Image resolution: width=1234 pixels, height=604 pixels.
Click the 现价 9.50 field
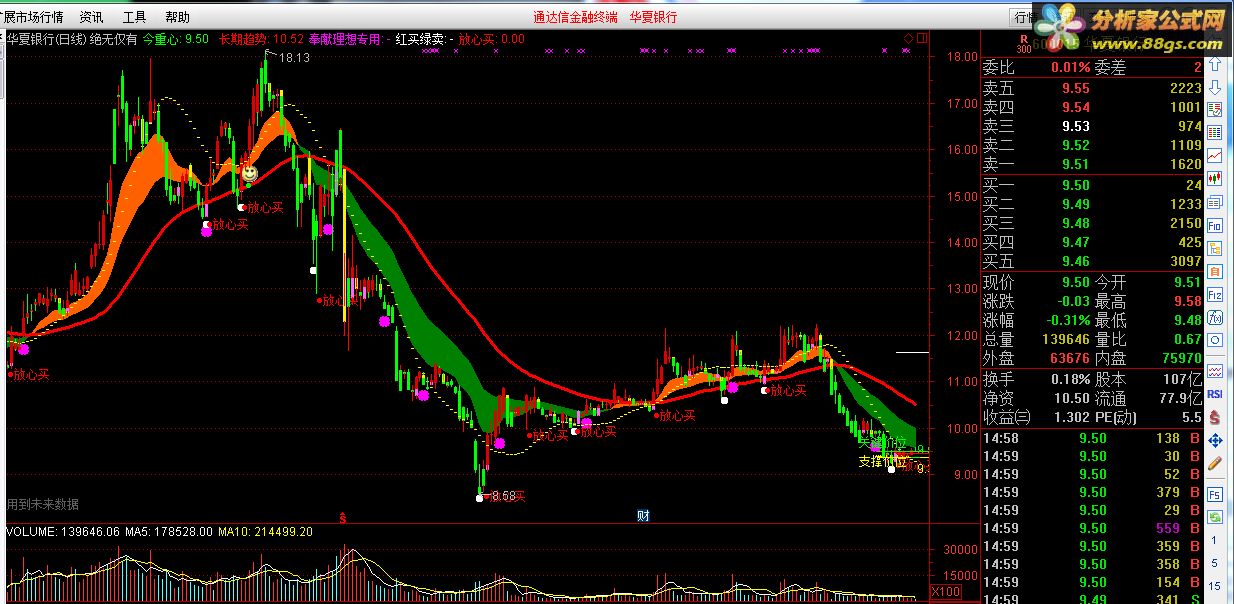[1036, 283]
